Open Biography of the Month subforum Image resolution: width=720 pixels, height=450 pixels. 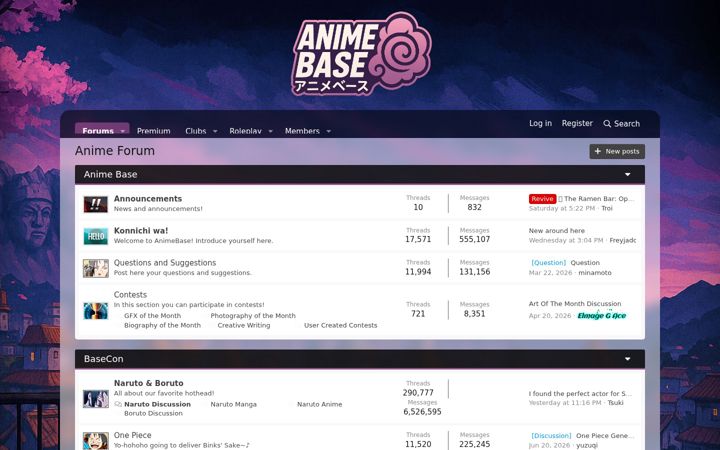[163, 325]
